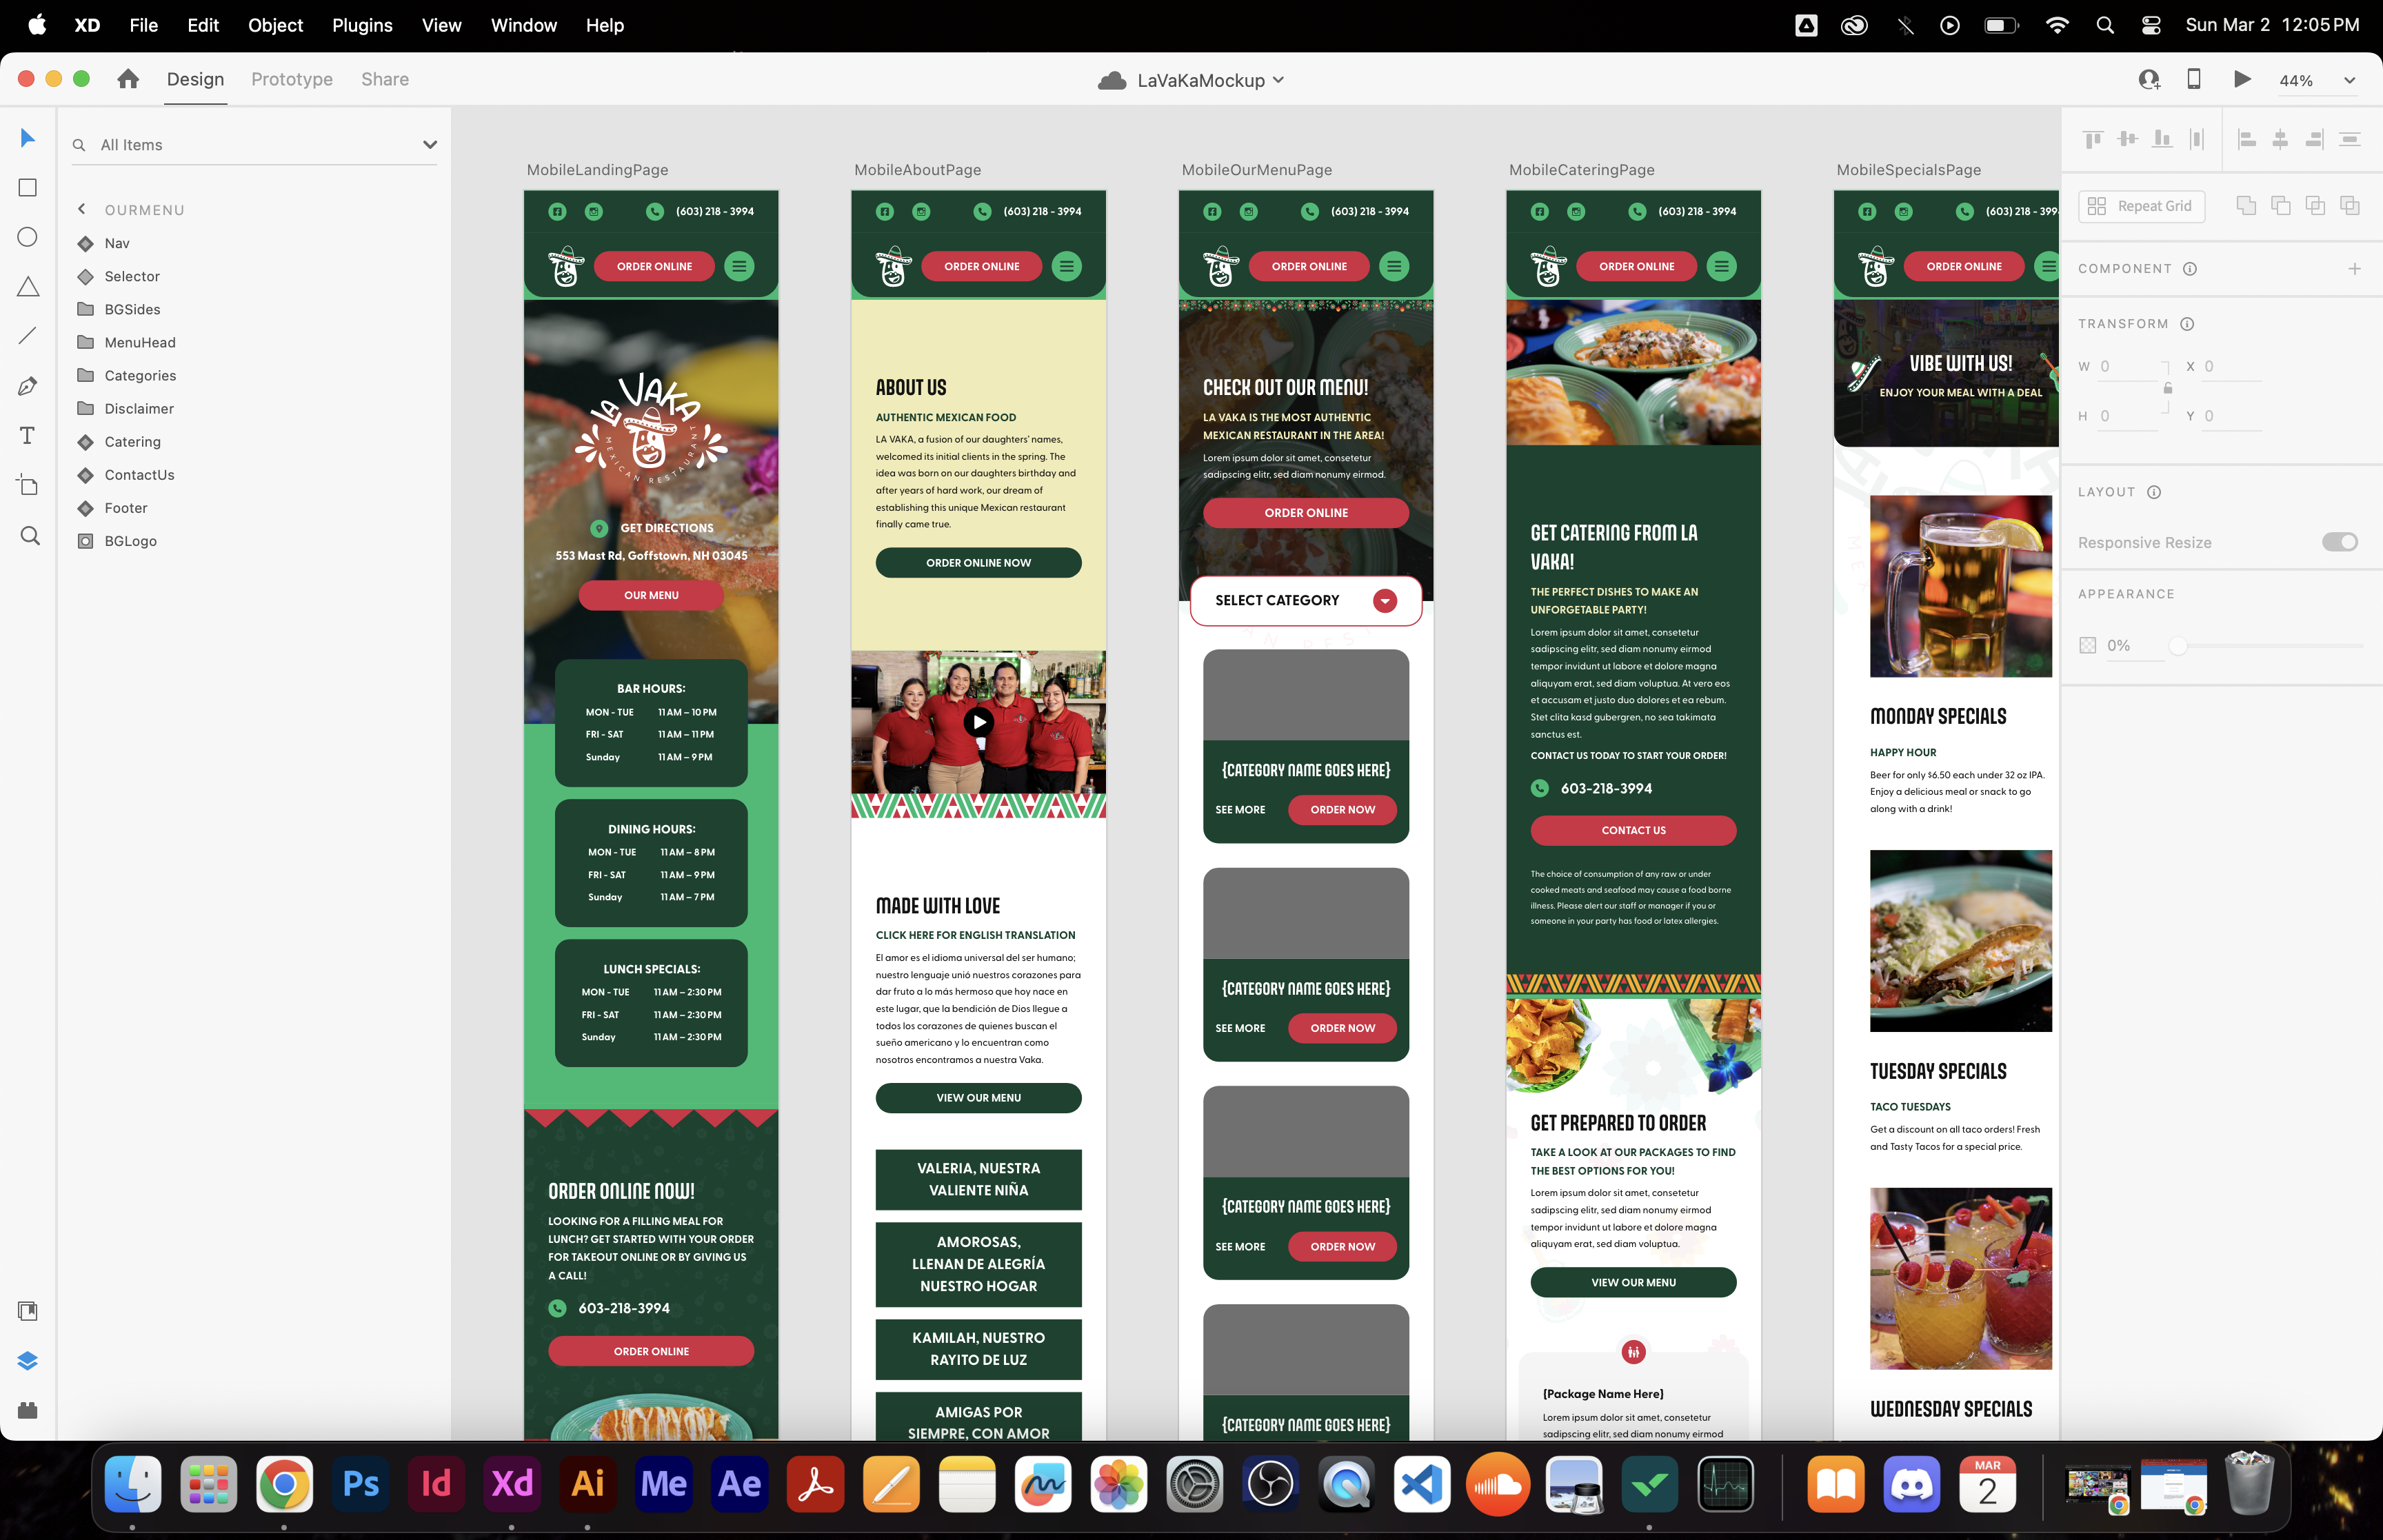Image resolution: width=2383 pixels, height=1540 pixels.
Task: Open the Plugins menu in menu bar
Action: tap(362, 25)
